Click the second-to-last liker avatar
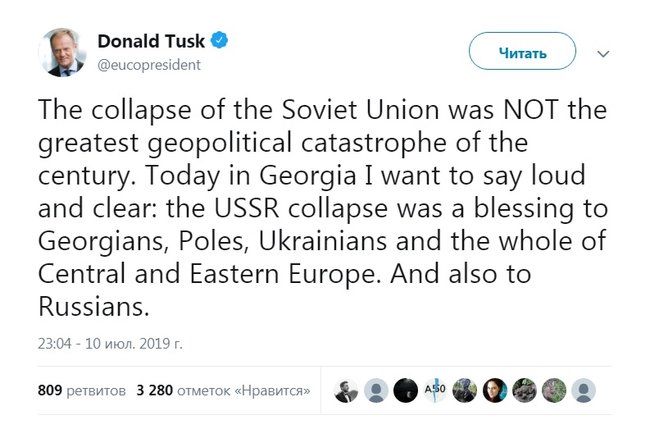The image size is (650, 429). click(553, 390)
